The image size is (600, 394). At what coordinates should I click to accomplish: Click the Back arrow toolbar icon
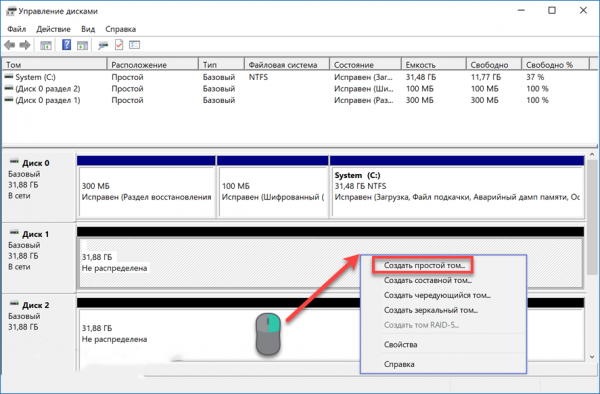point(10,45)
